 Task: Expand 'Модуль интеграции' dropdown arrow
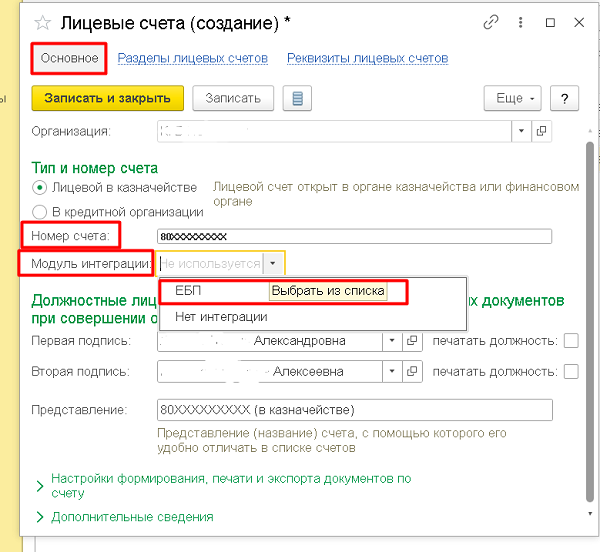point(273,264)
